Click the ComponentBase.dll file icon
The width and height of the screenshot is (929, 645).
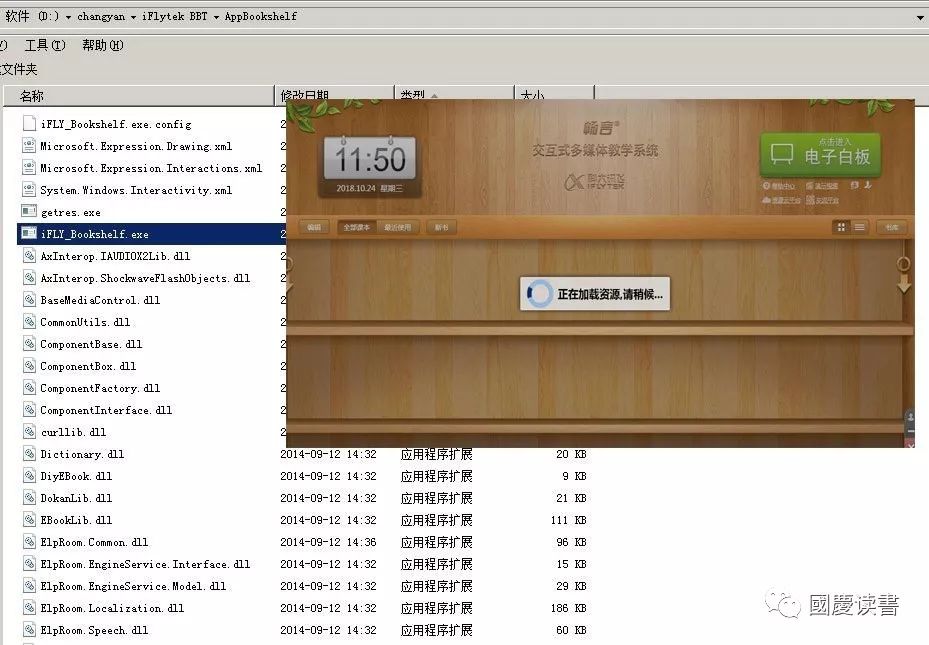29,343
